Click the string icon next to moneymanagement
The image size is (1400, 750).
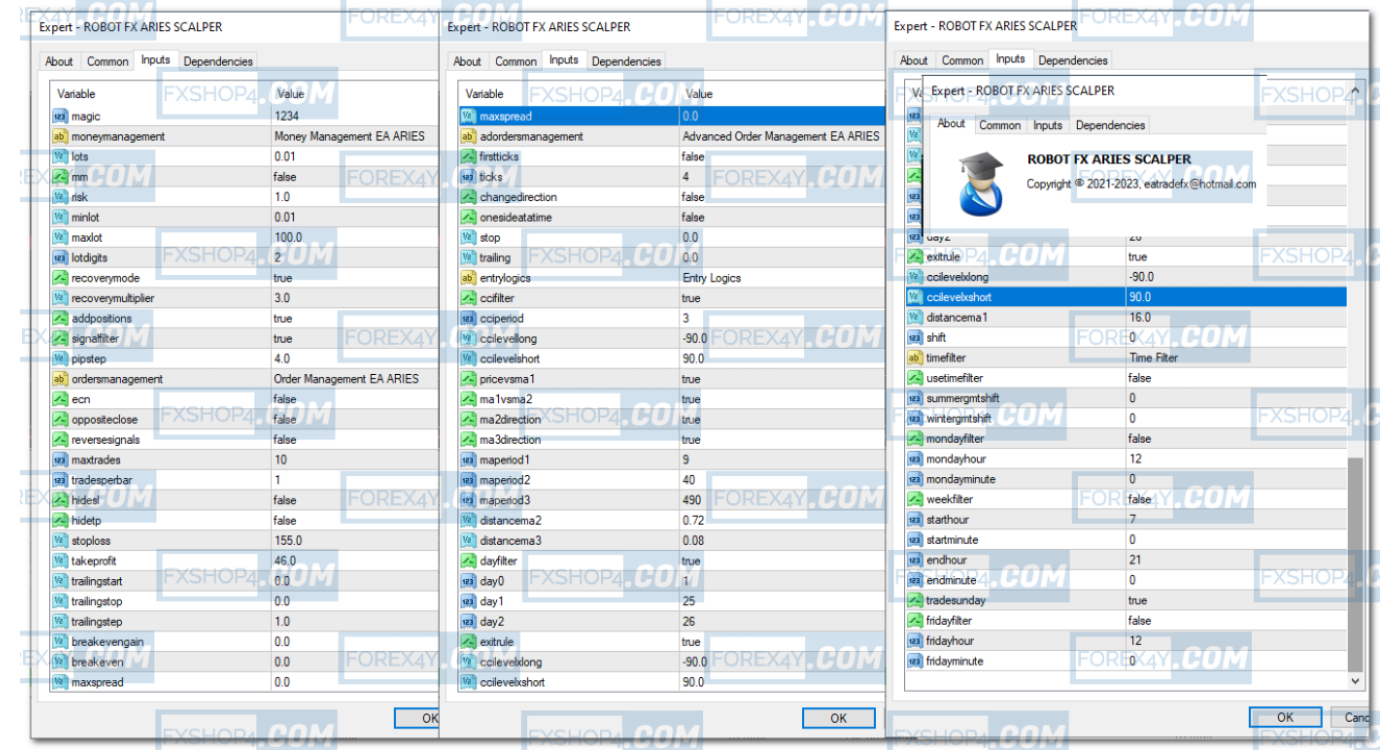(59, 136)
